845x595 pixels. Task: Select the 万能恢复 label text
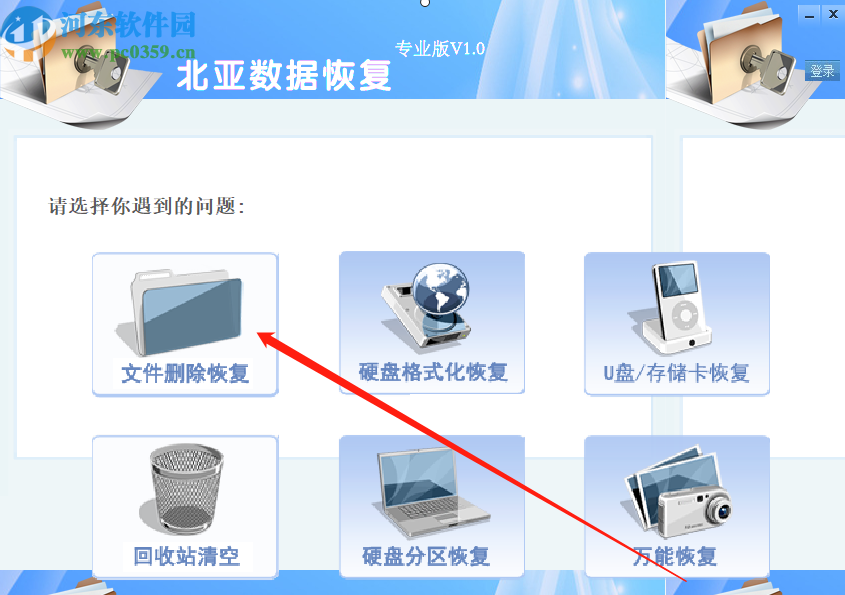click(x=675, y=556)
